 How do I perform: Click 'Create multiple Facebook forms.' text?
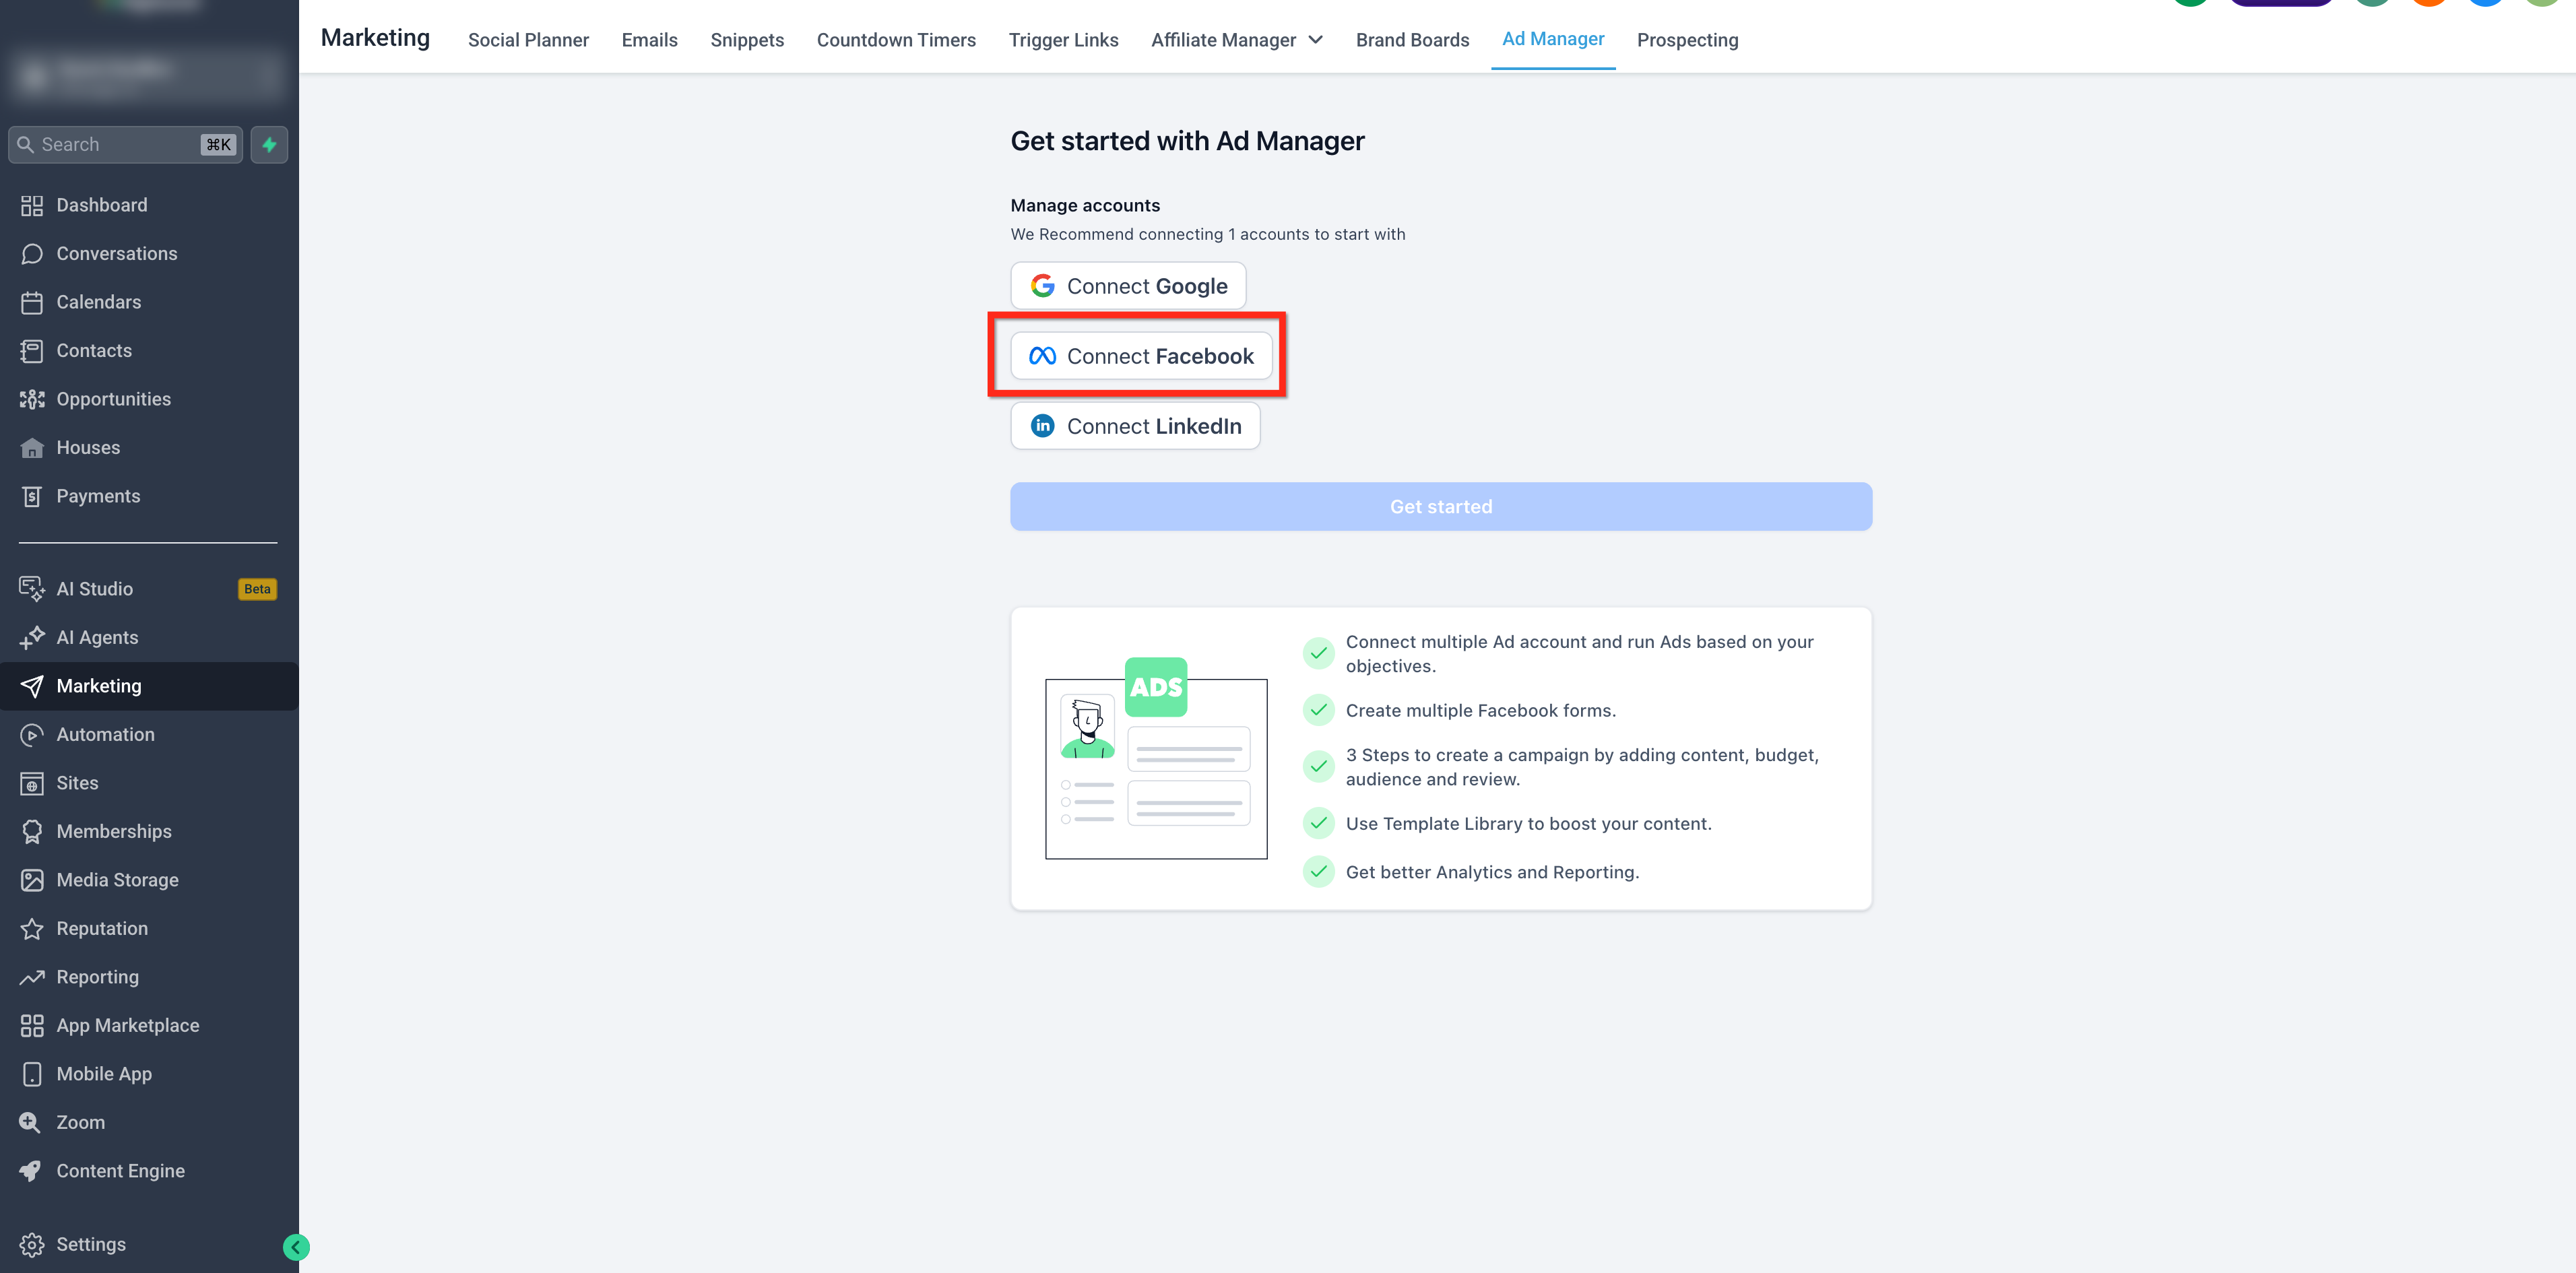click(1480, 711)
